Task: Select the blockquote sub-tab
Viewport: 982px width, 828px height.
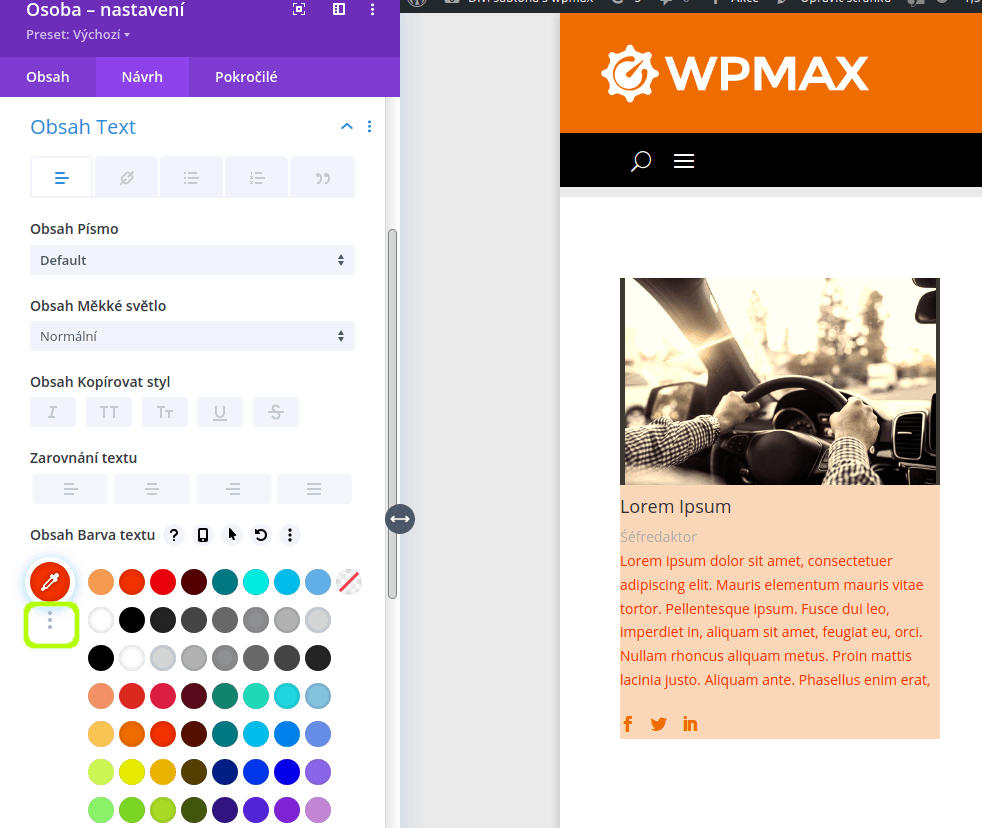Action: tap(323, 178)
